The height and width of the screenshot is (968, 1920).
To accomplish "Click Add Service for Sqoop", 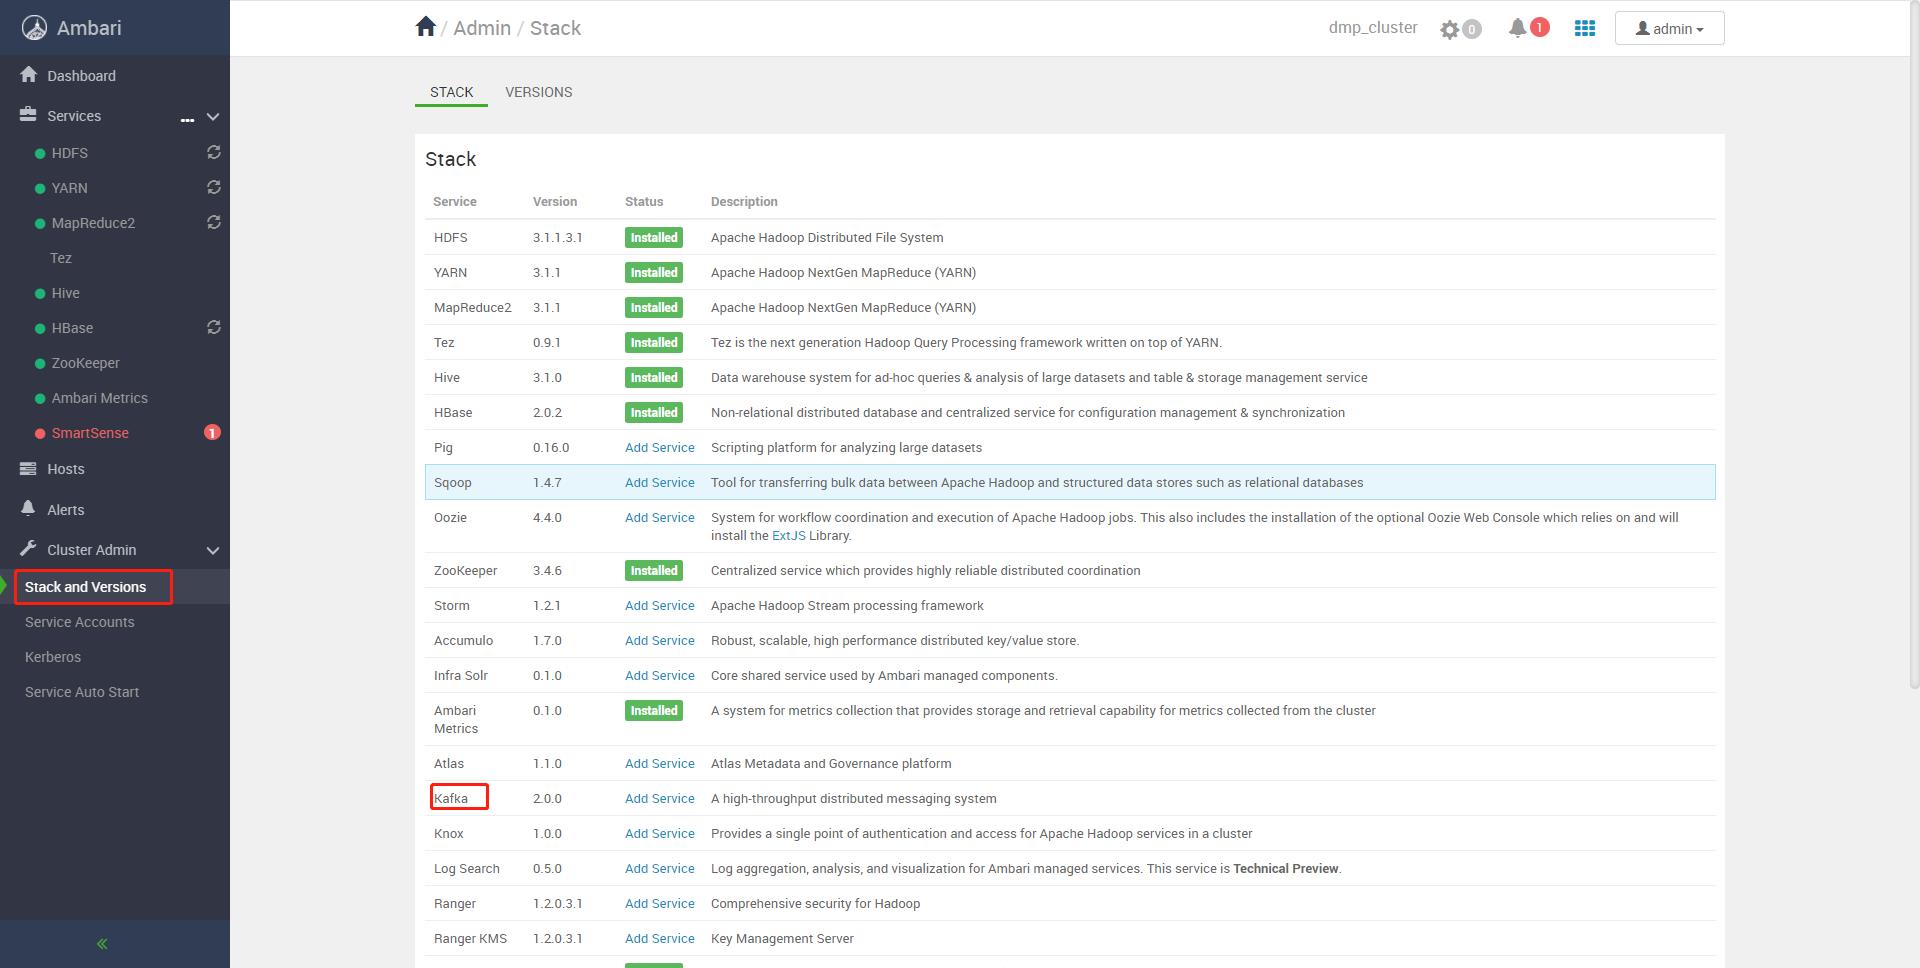I will pyautogui.click(x=660, y=482).
